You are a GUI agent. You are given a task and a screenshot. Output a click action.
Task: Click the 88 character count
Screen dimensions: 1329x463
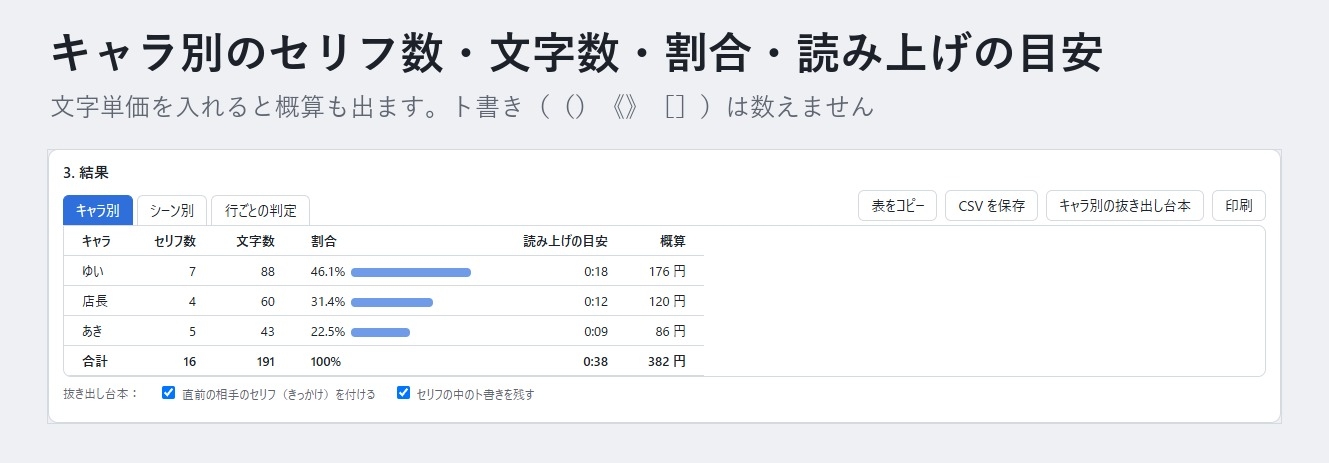267,271
